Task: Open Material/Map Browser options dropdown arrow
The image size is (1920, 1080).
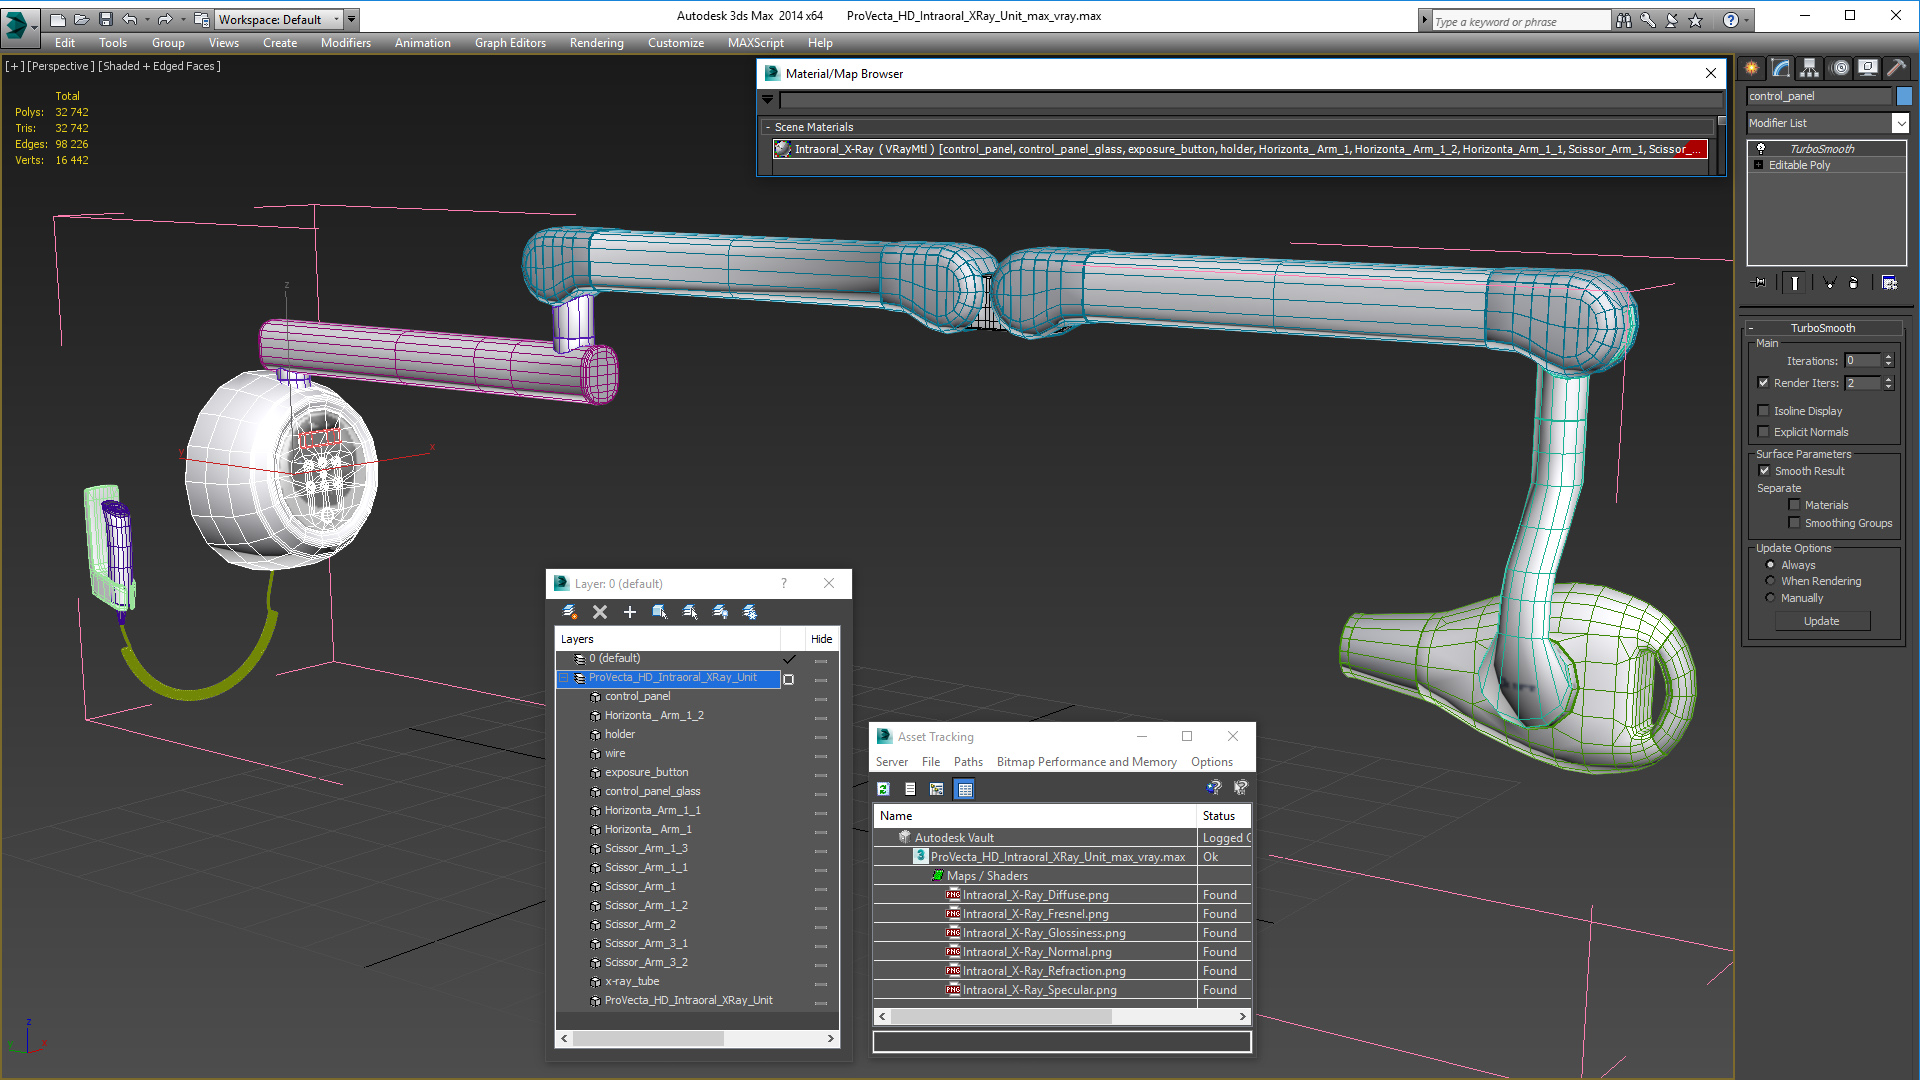Action: point(767,99)
